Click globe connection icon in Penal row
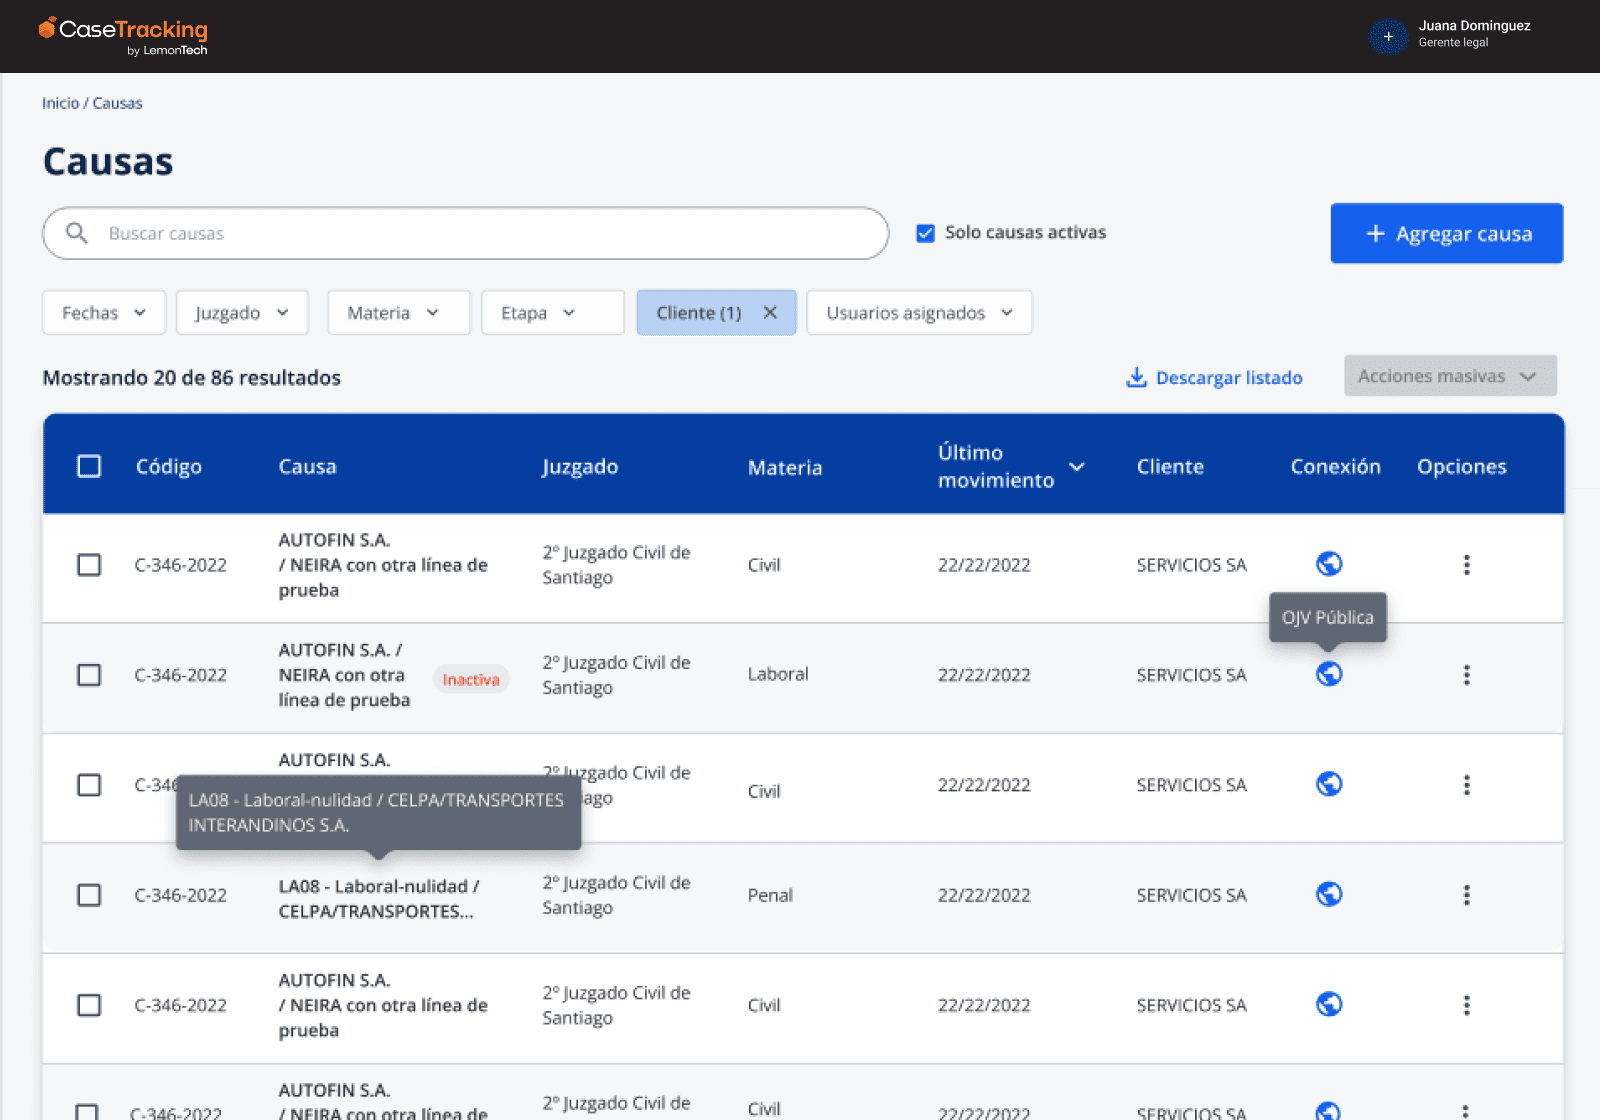This screenshot has width=1600, height=1120. [x=1328, y=894]
